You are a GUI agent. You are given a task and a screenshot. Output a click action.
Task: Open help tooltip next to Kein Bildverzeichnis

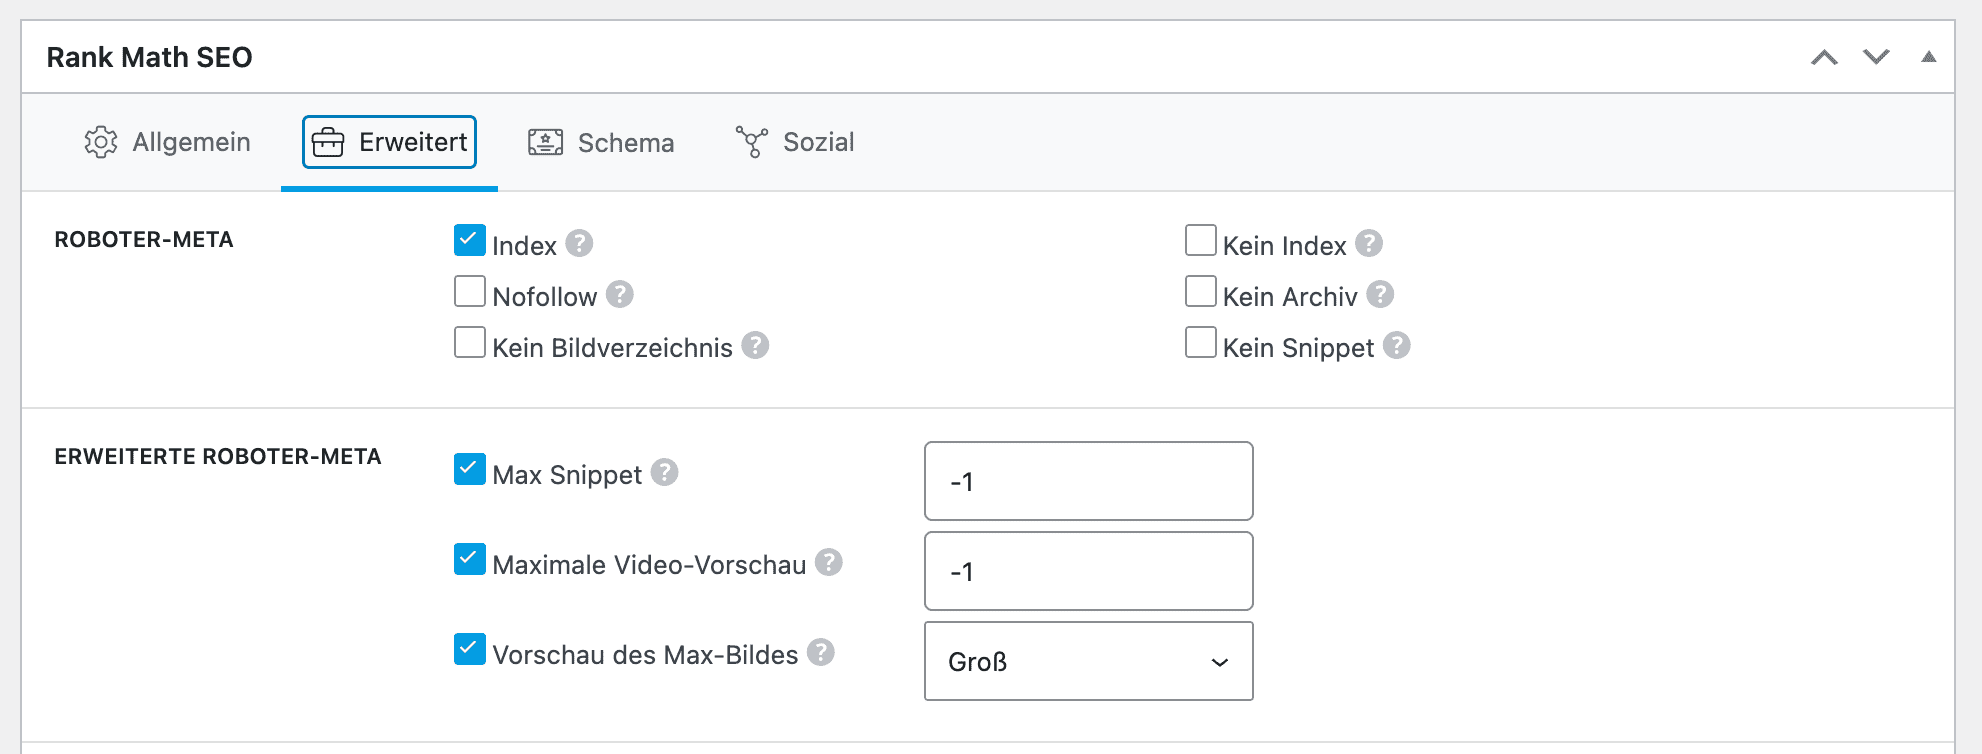tap(755, 346)
